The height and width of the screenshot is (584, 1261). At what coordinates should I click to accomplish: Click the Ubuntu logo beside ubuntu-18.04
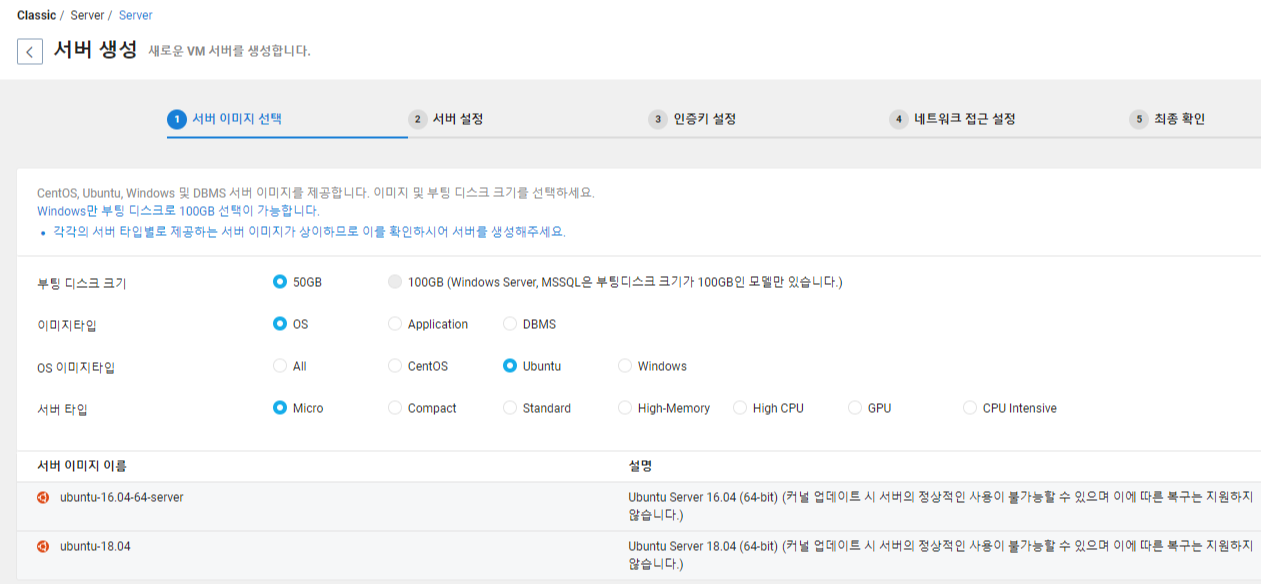coord(43,546)
